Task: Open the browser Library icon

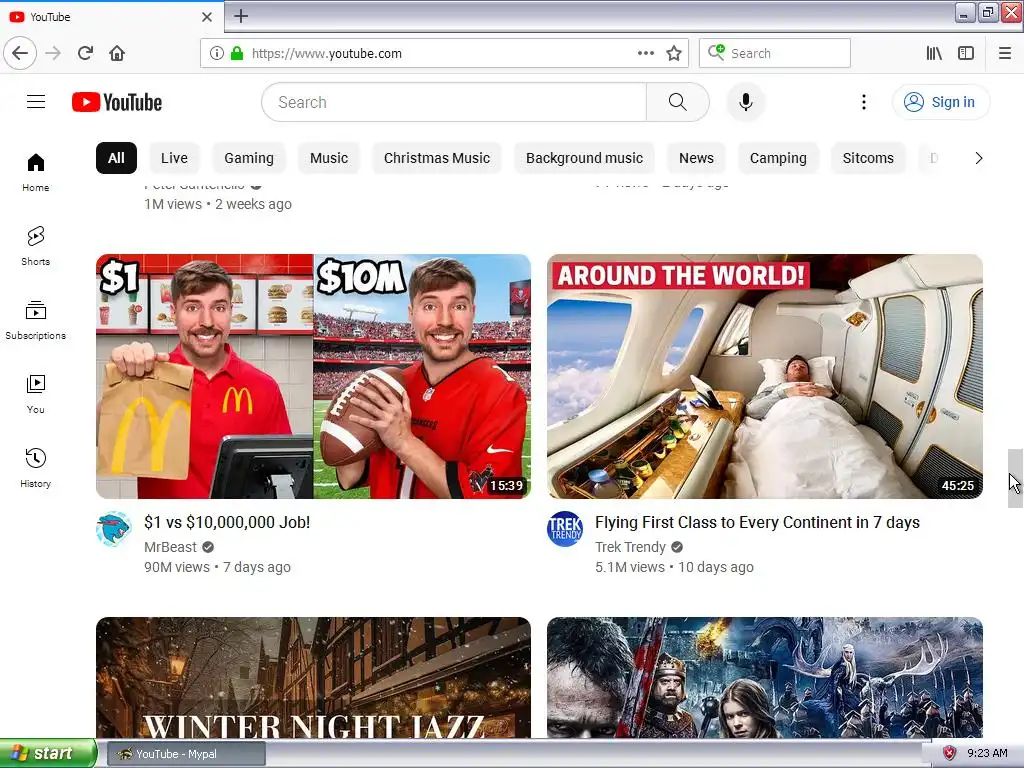Action: click(934, 53)
